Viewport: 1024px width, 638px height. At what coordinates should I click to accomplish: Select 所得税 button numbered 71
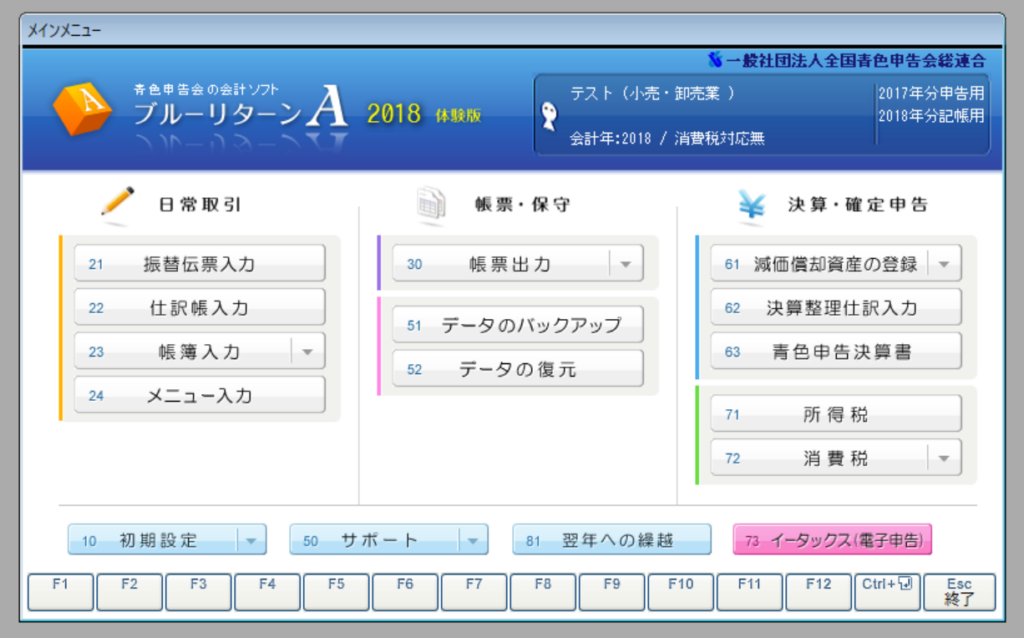(836, 413)
